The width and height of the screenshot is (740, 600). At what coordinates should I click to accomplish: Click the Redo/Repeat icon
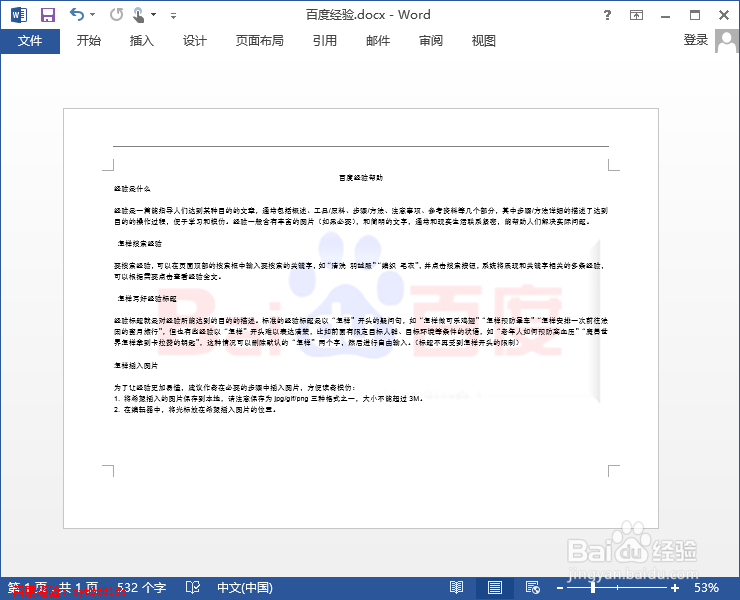click(116, 15)
